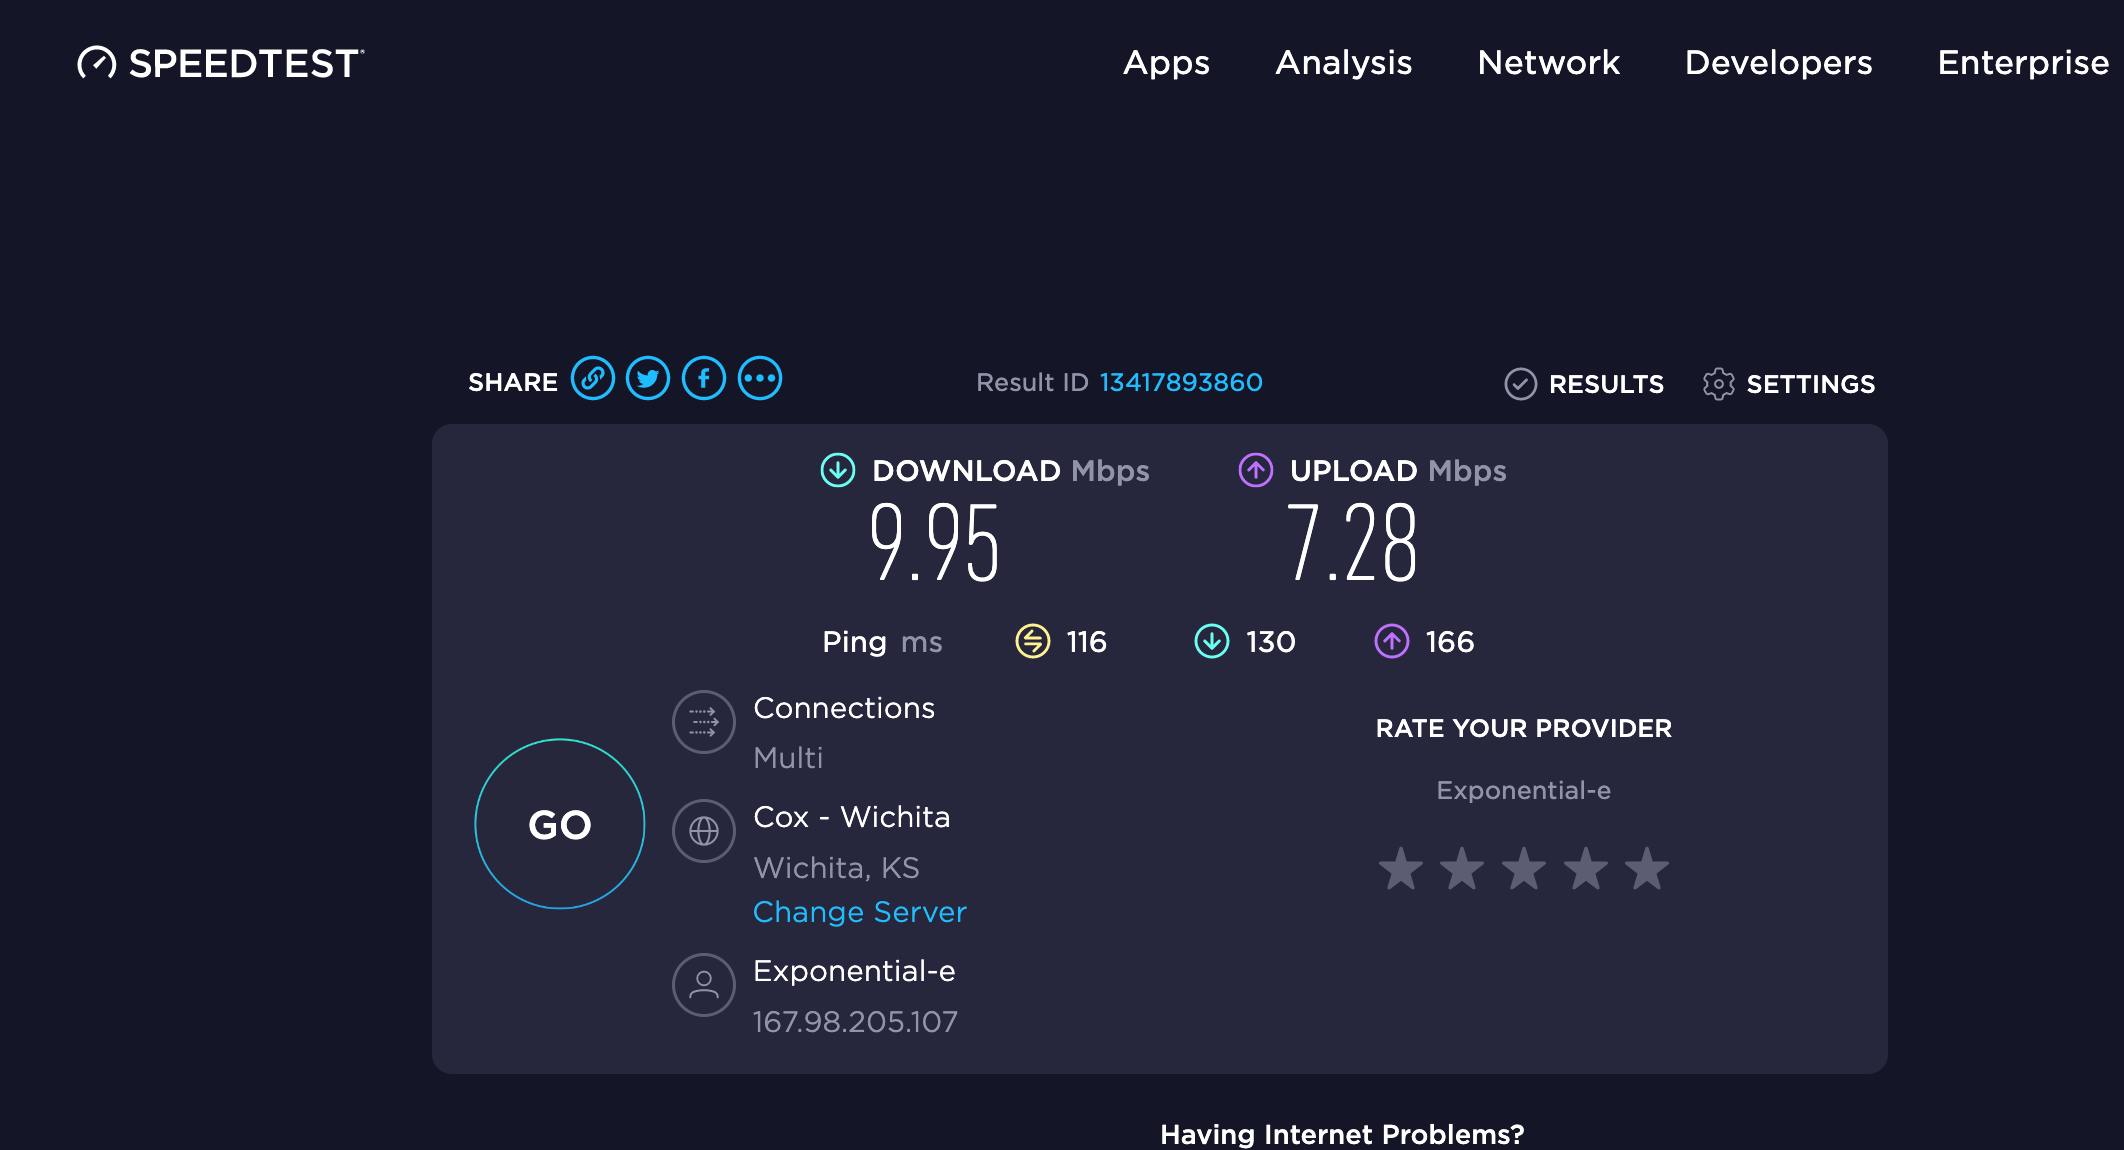This screenshot has width=2124, height=1150.
Task: Click the globe server icon
Action: 703,831
